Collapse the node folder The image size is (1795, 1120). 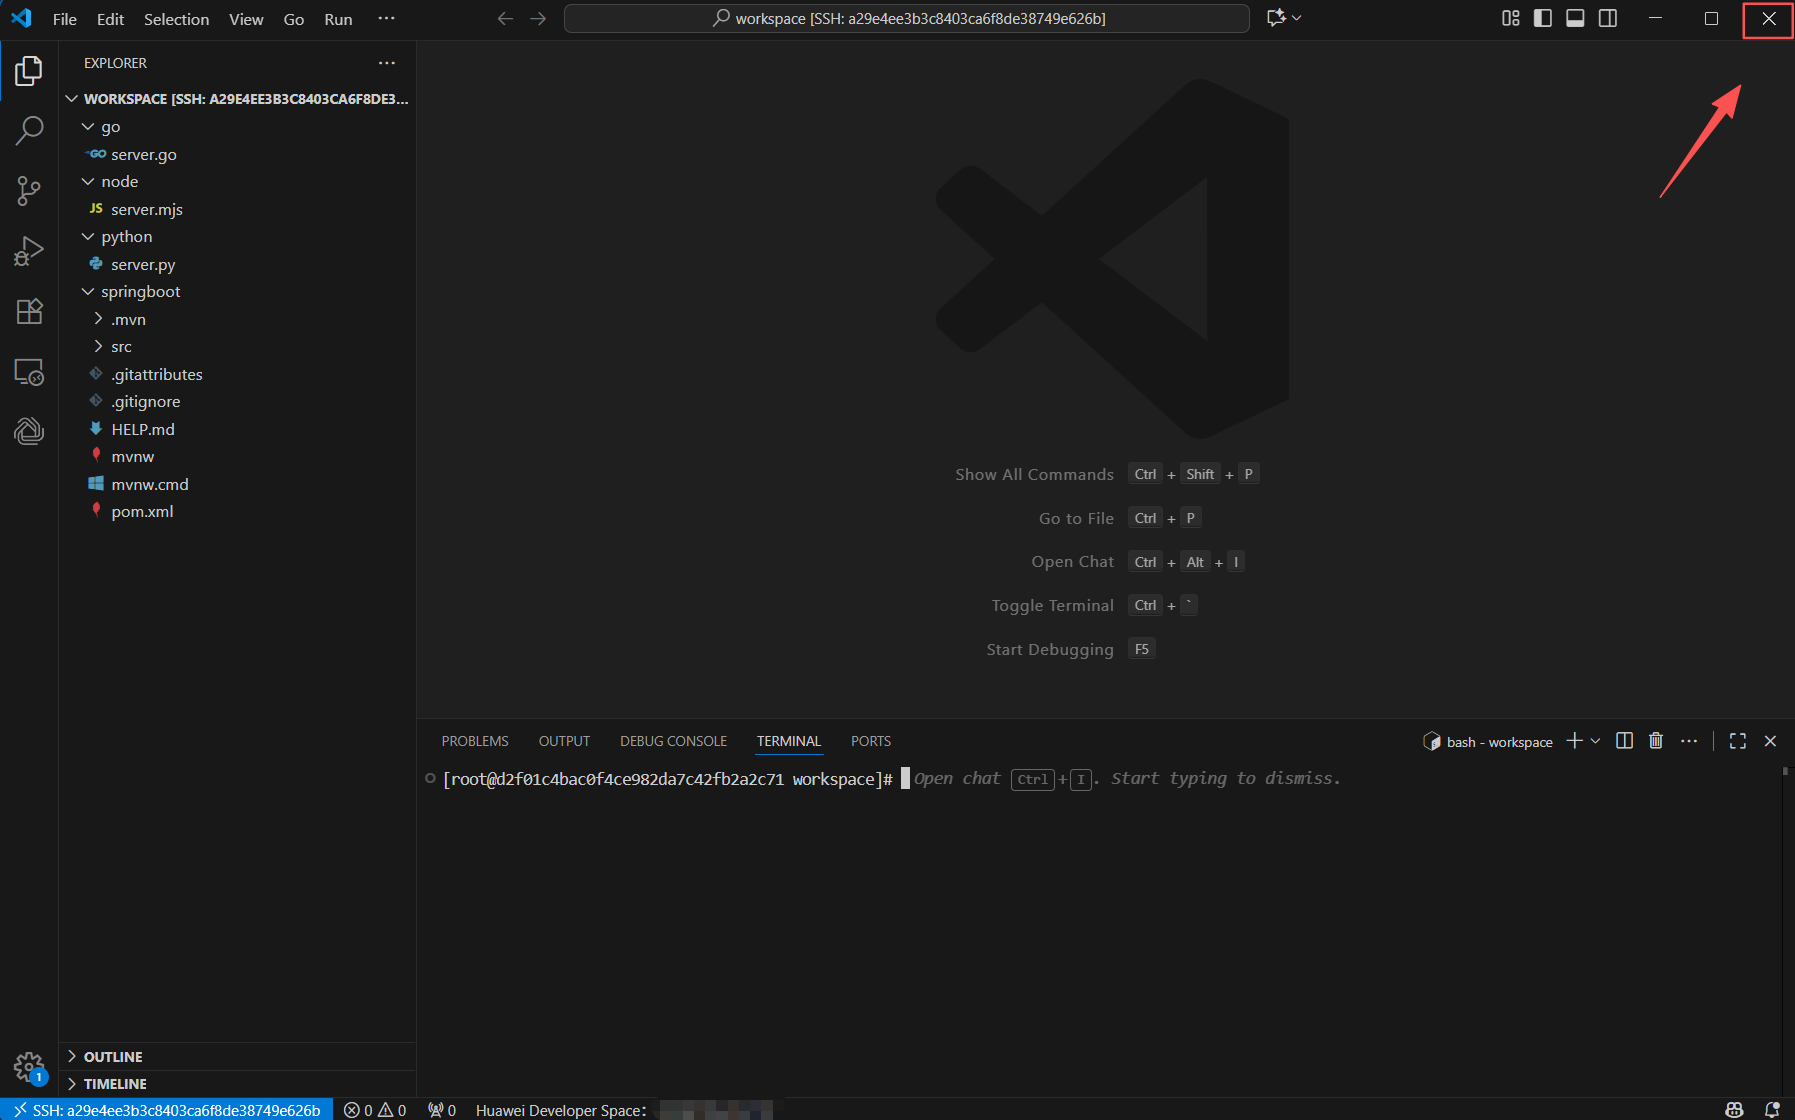tap(238, 182)
